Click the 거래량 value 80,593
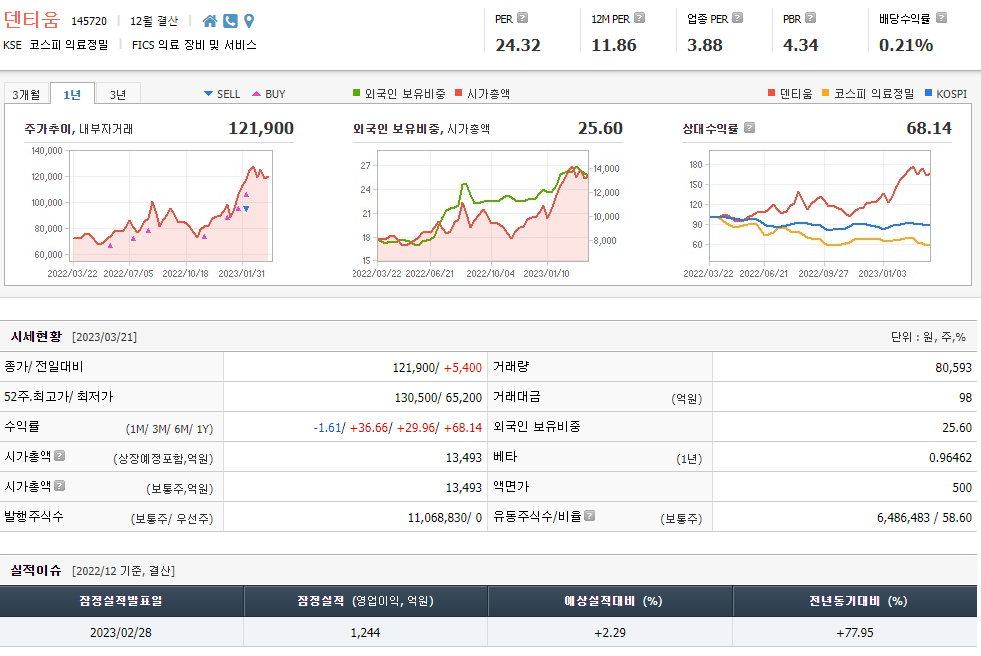Screen dimensions: 981x656 pos(953,368)
